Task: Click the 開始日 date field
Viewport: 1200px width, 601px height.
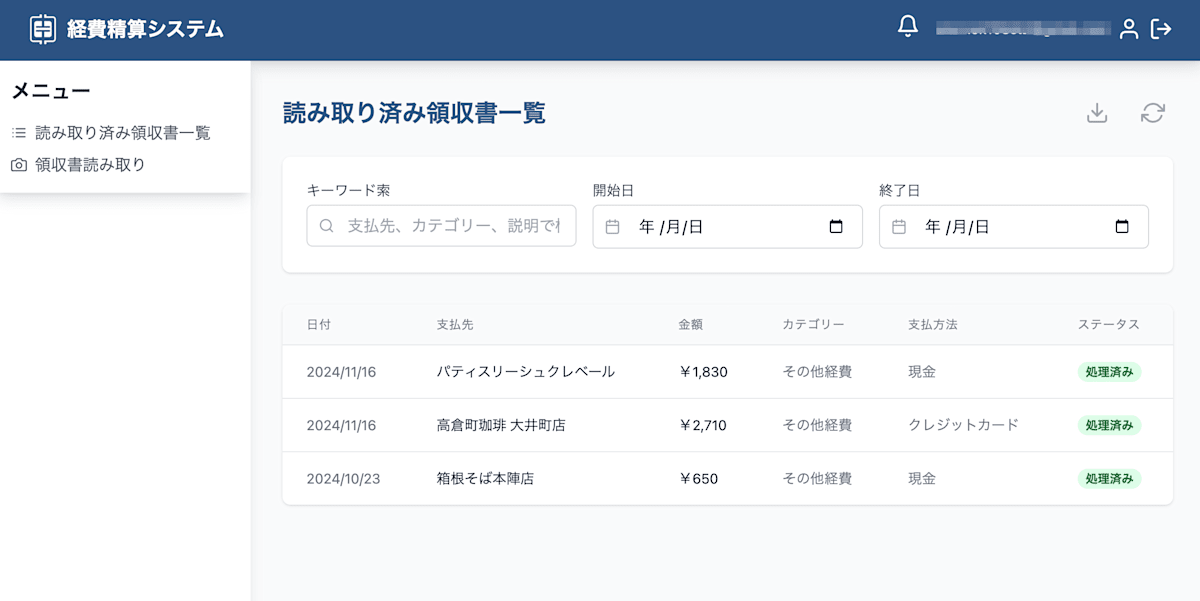Action: click(728, 227)
